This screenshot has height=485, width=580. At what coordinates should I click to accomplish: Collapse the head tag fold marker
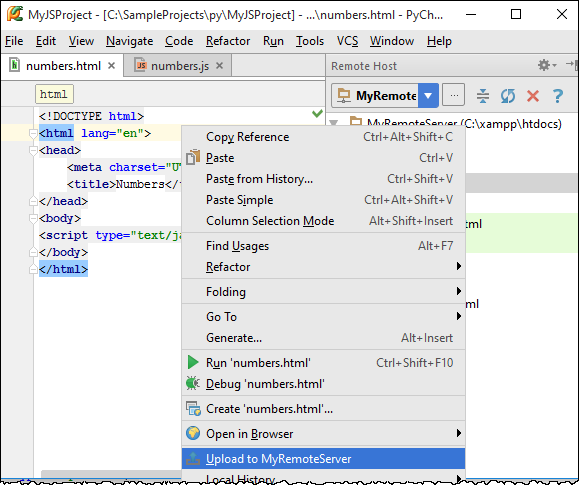click(33, 151)
